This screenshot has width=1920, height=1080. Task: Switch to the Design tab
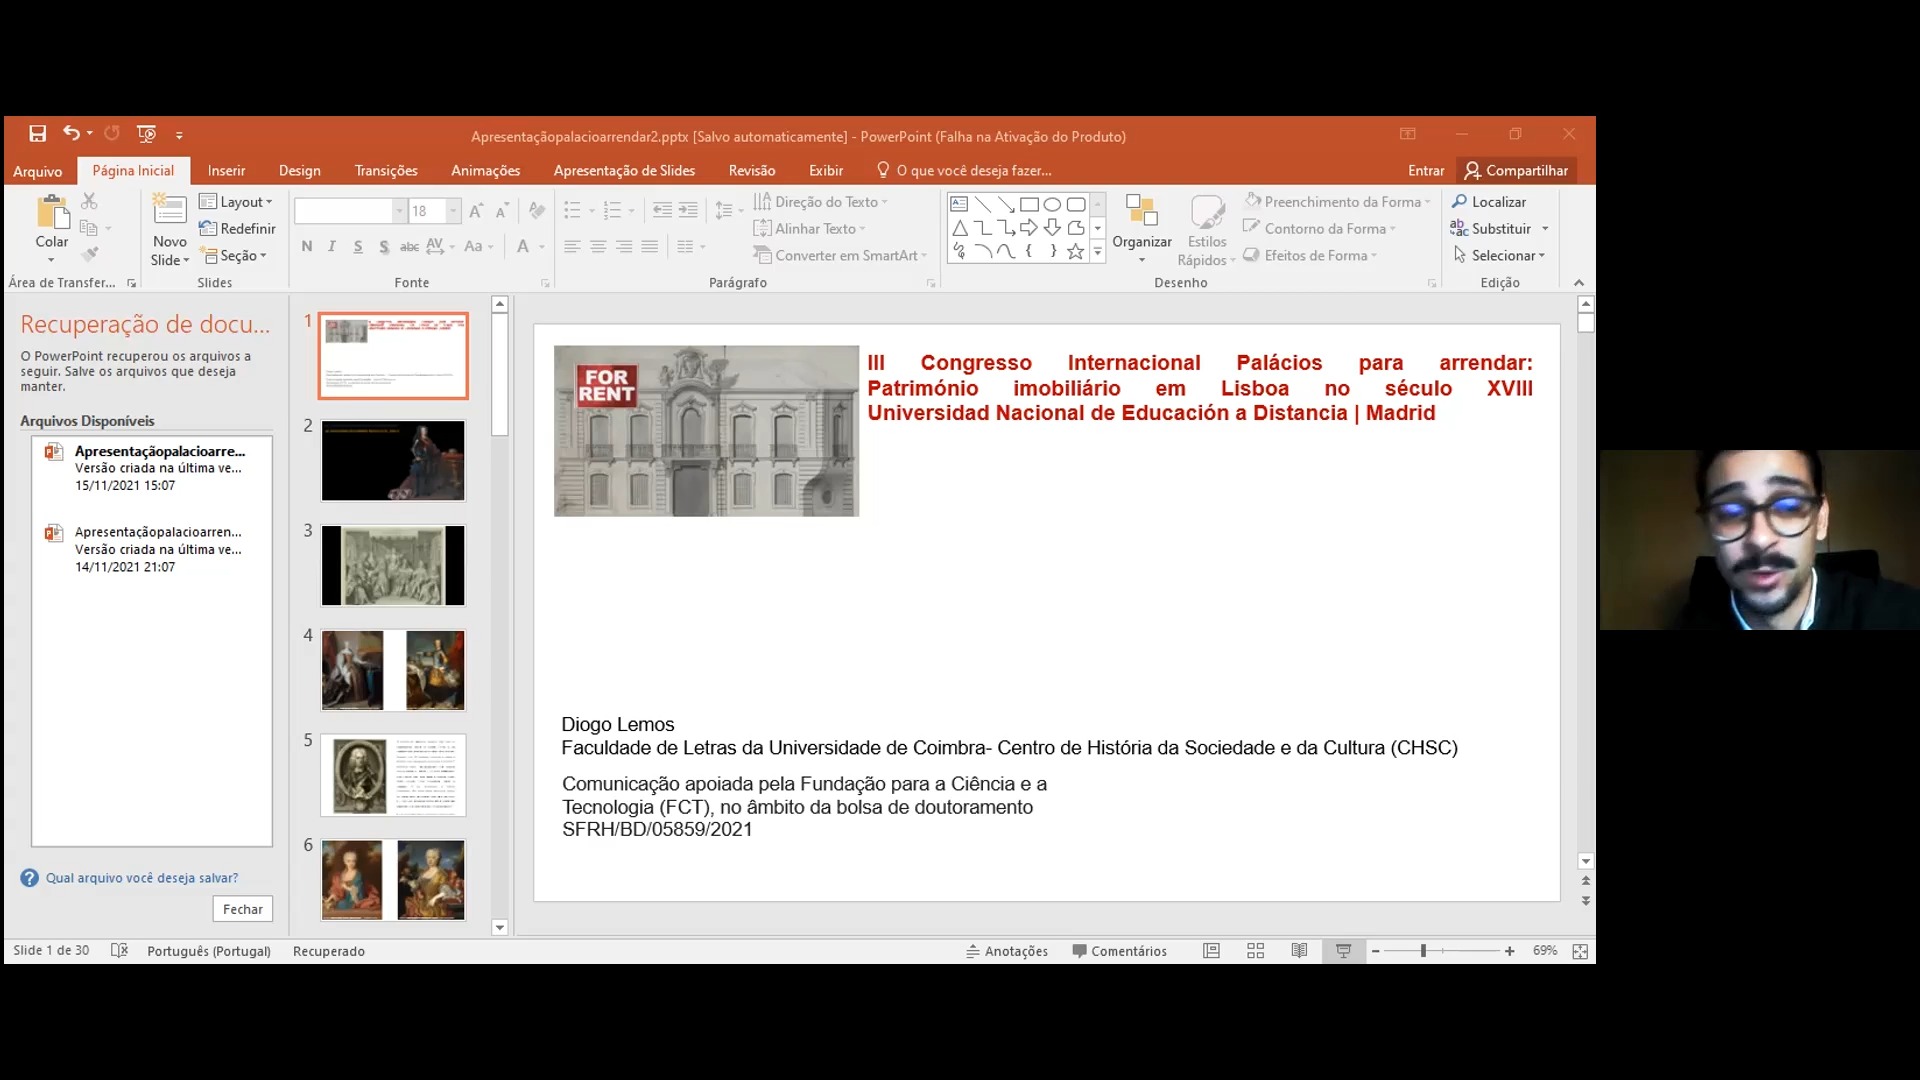point(300,171)
